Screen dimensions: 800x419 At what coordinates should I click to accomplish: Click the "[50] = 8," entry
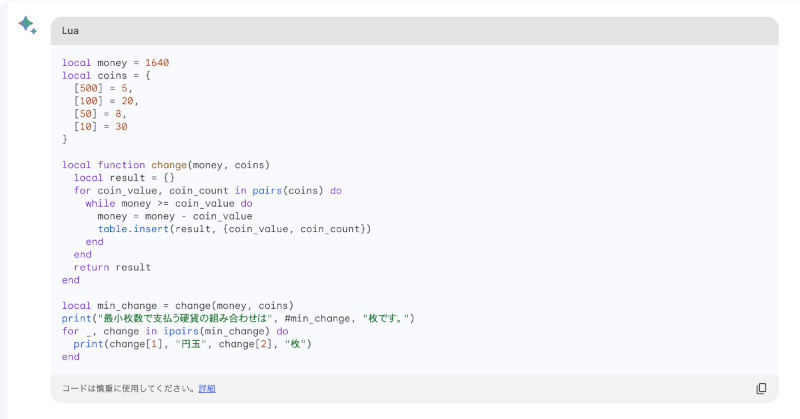pos(100,114)
